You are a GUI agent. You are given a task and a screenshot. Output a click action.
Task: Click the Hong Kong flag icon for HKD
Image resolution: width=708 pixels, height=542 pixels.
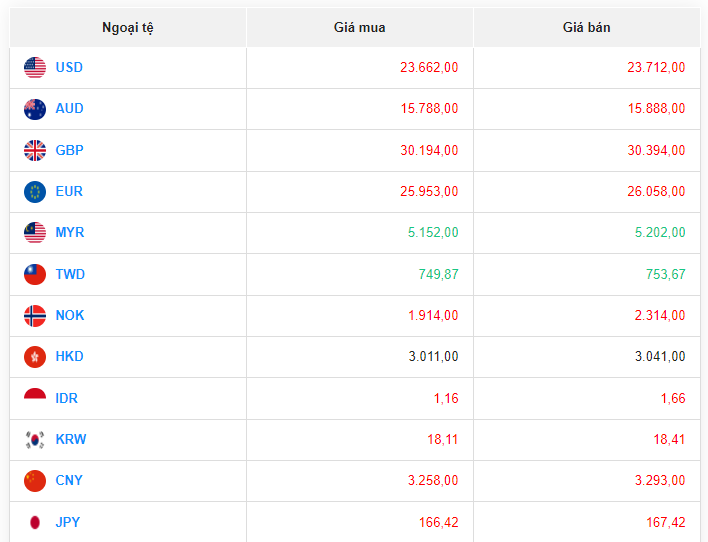35,357
